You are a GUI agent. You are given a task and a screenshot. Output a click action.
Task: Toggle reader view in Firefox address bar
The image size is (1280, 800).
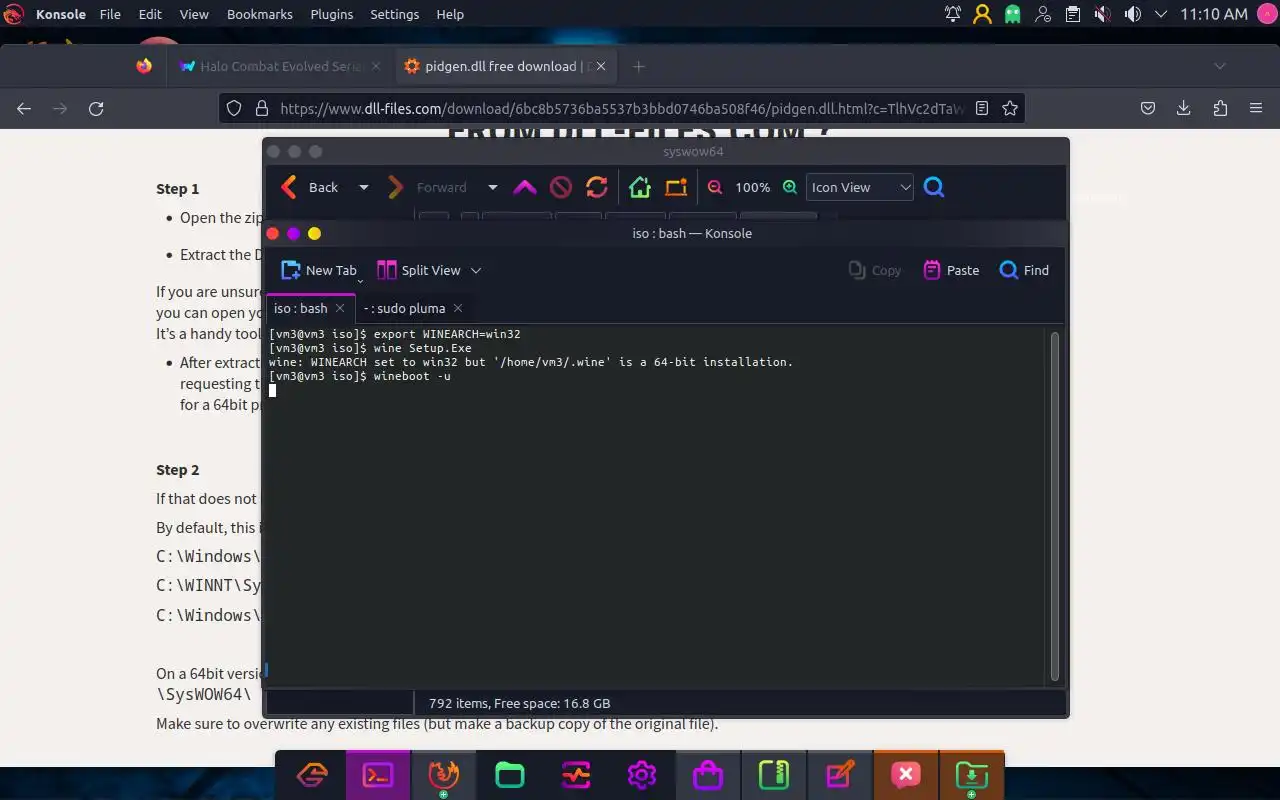pos(982,108)
